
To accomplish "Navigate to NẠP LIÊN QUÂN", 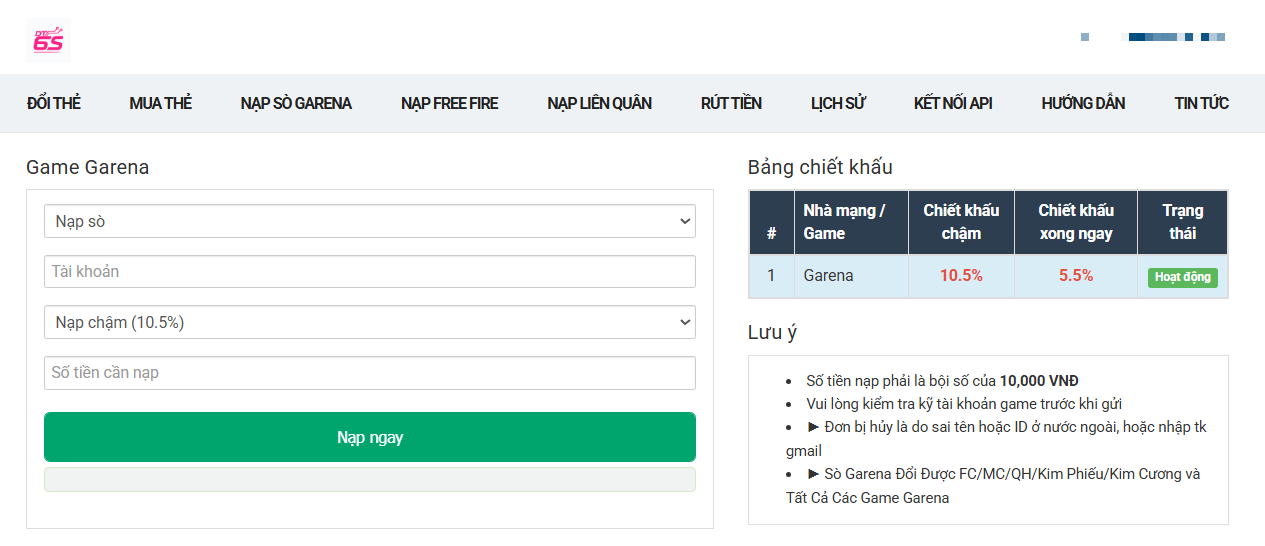I will tap(599, 103).
